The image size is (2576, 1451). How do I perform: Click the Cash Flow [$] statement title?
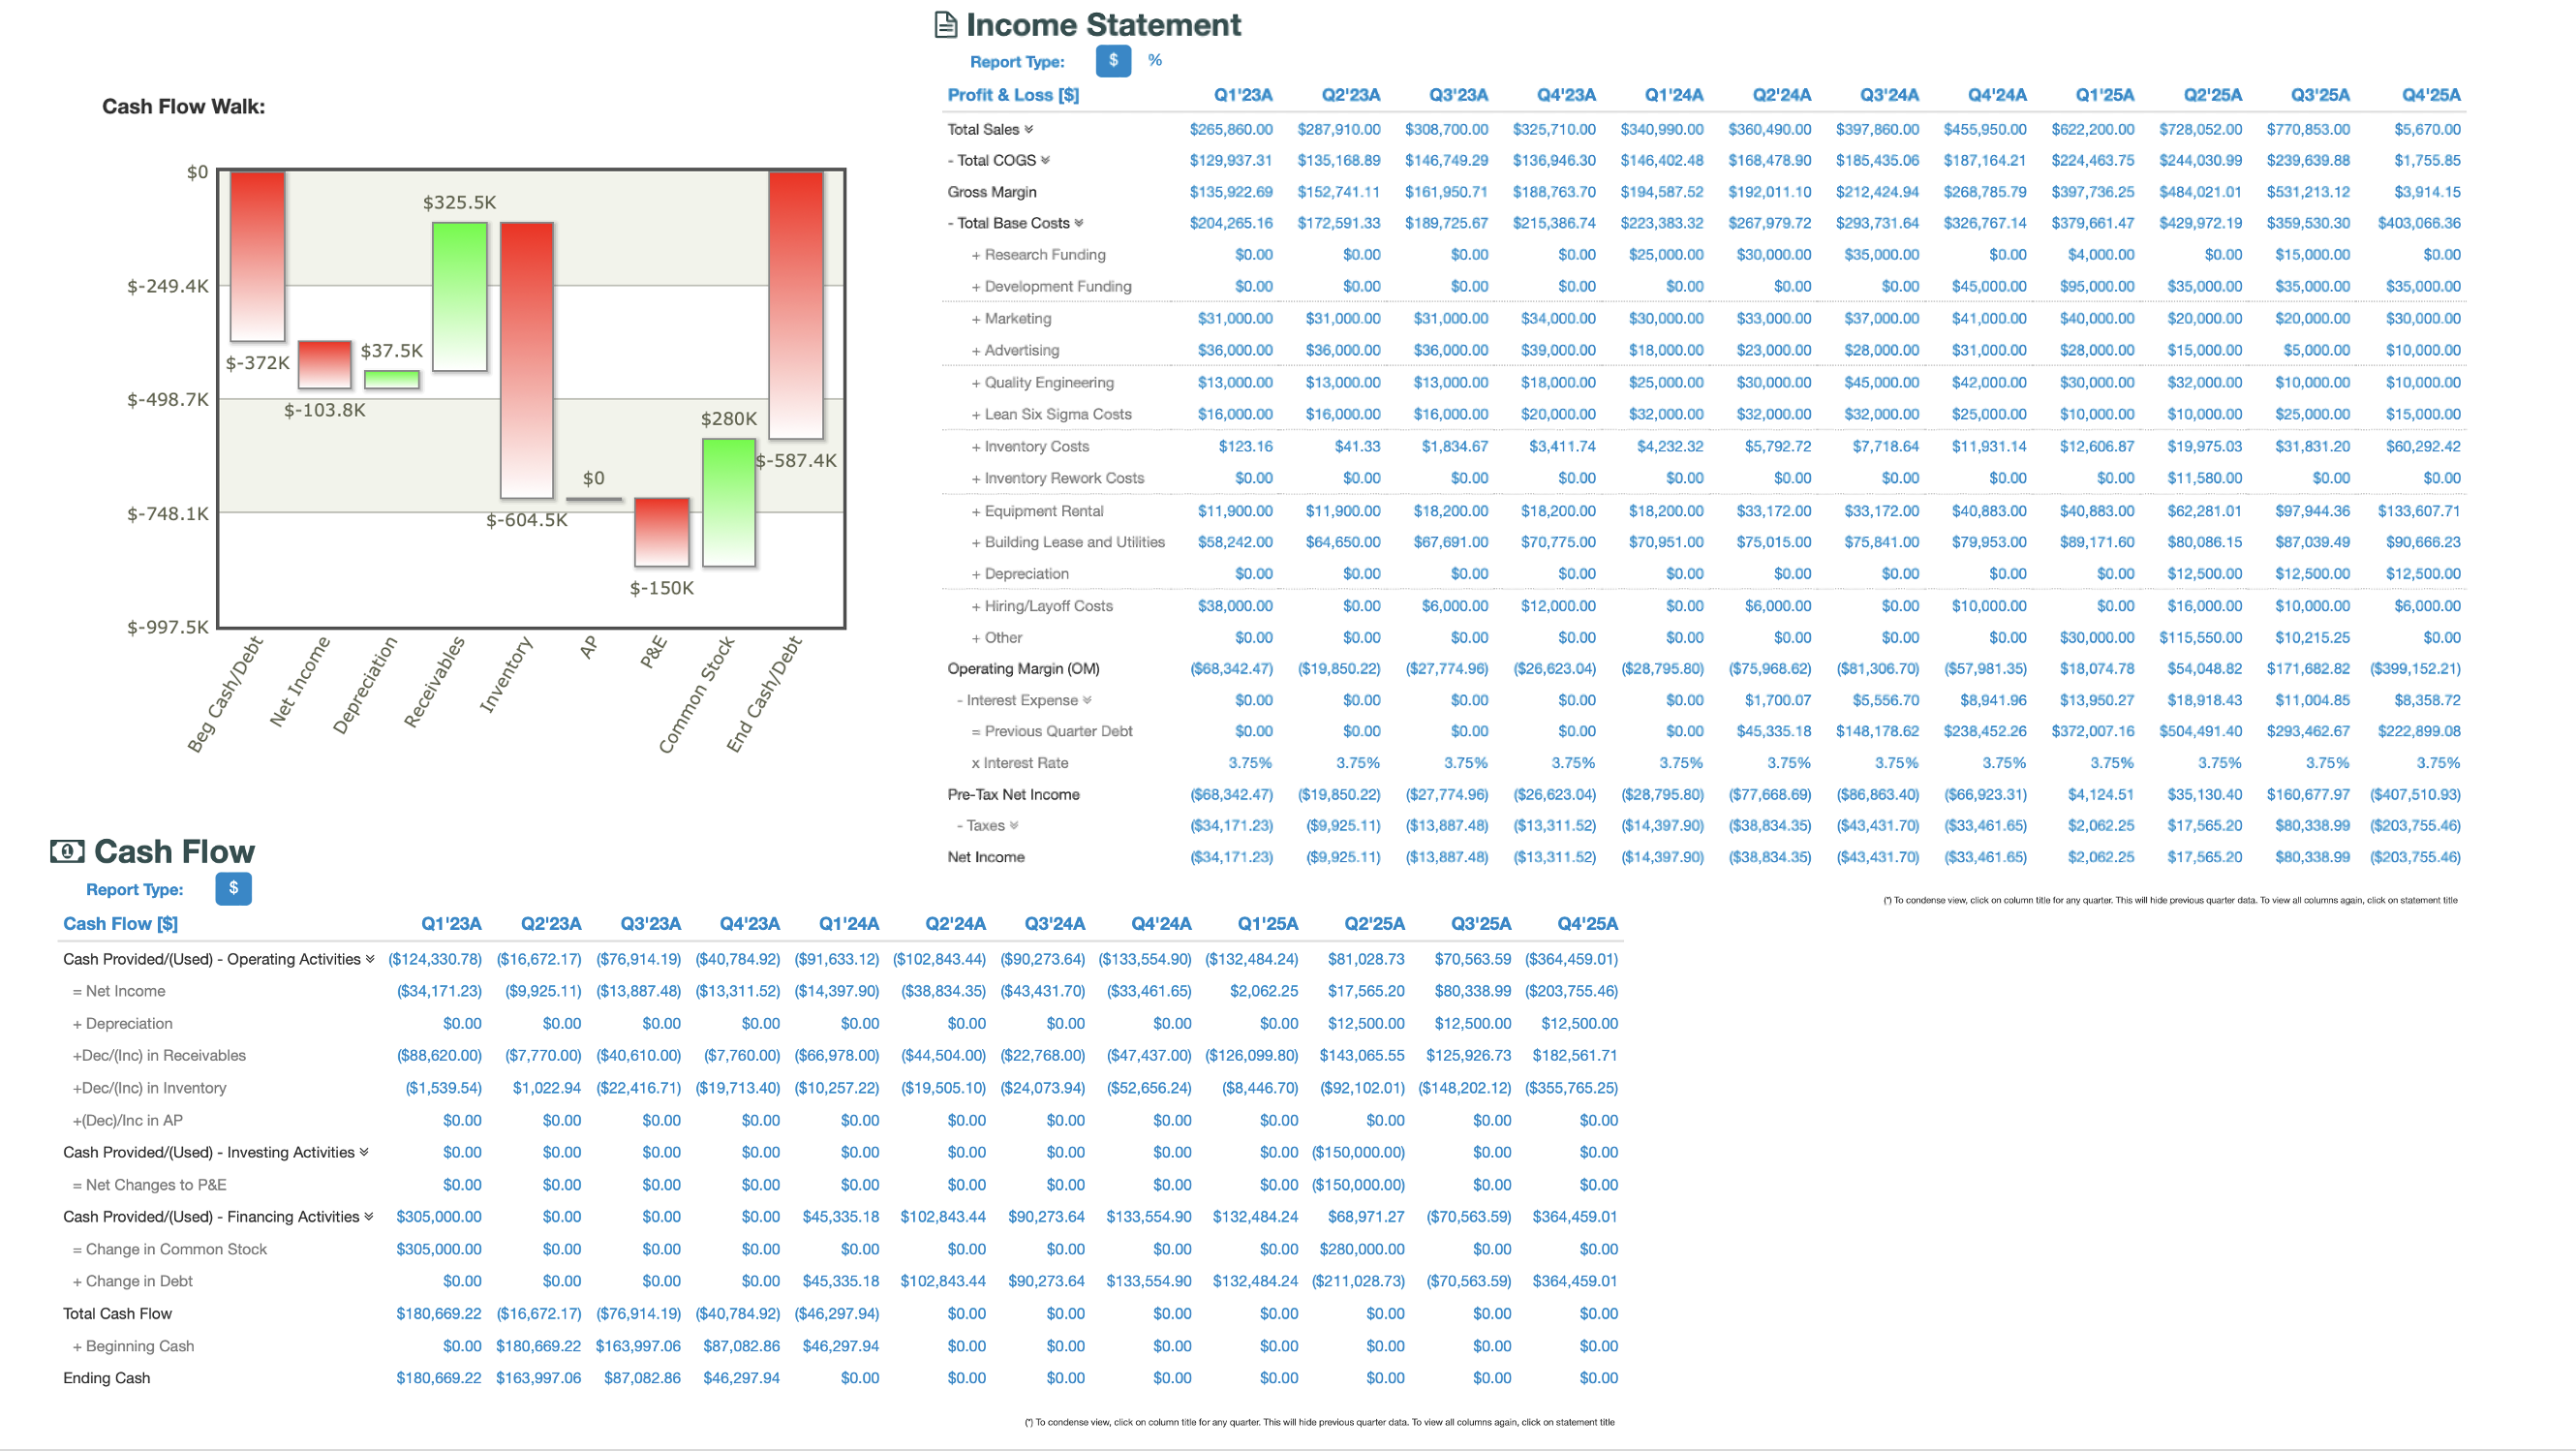click(x=119, y=923)
